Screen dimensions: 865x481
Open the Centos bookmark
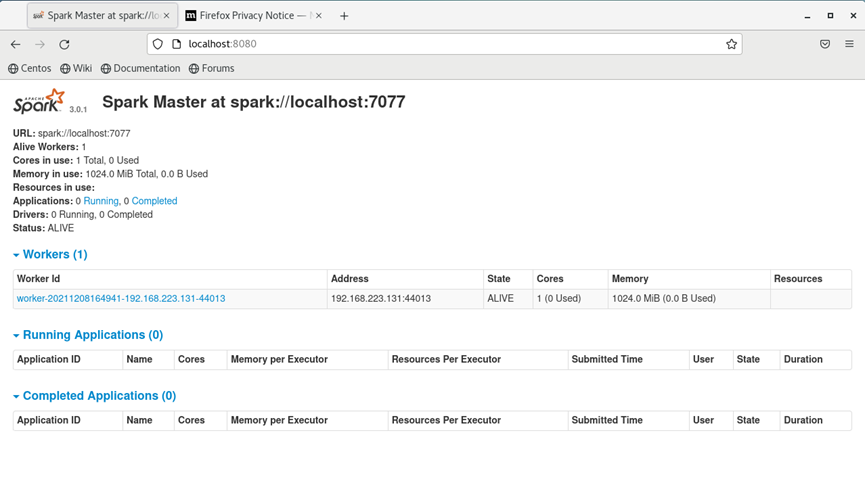tap(30, 68)
